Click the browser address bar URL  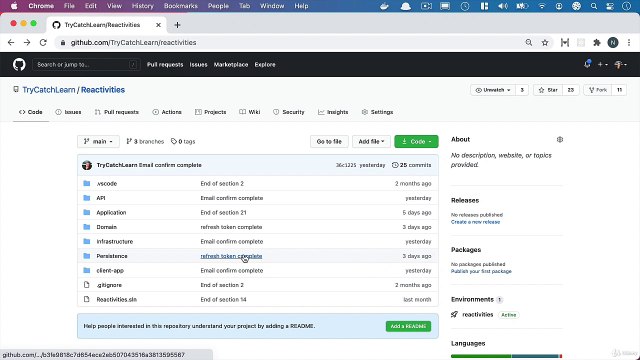click(x=133, y=42)
